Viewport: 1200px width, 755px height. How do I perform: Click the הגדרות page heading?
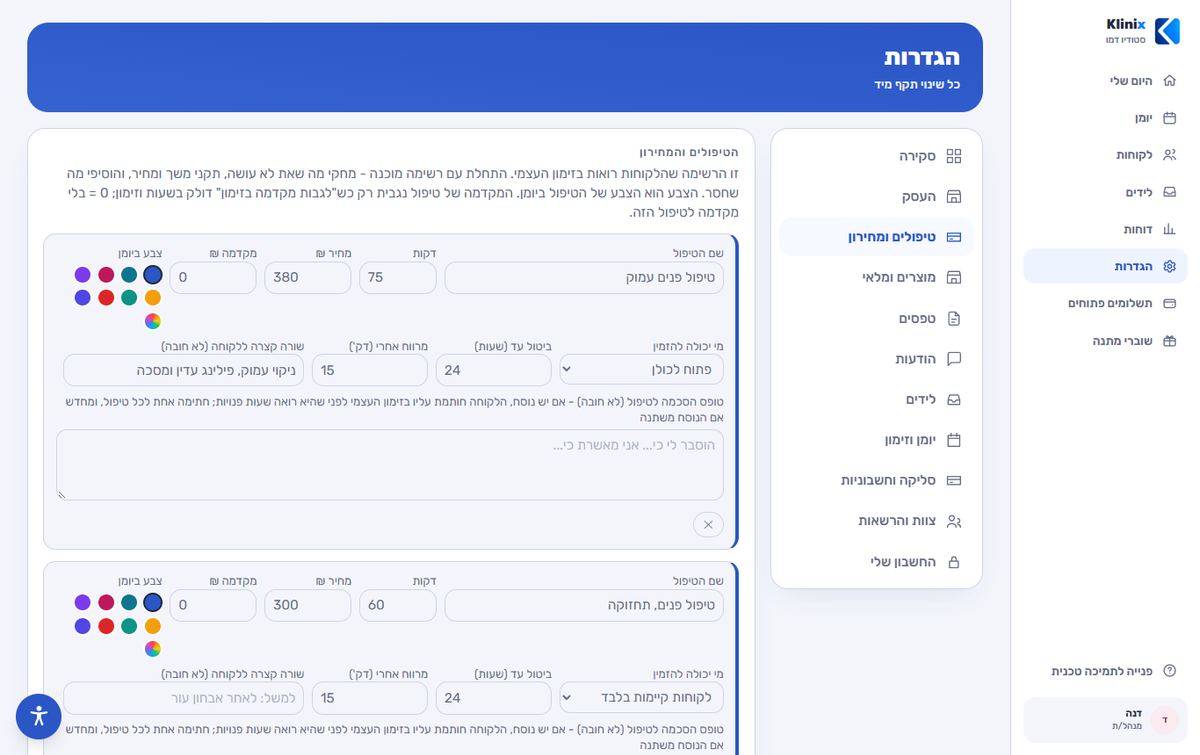922,56
